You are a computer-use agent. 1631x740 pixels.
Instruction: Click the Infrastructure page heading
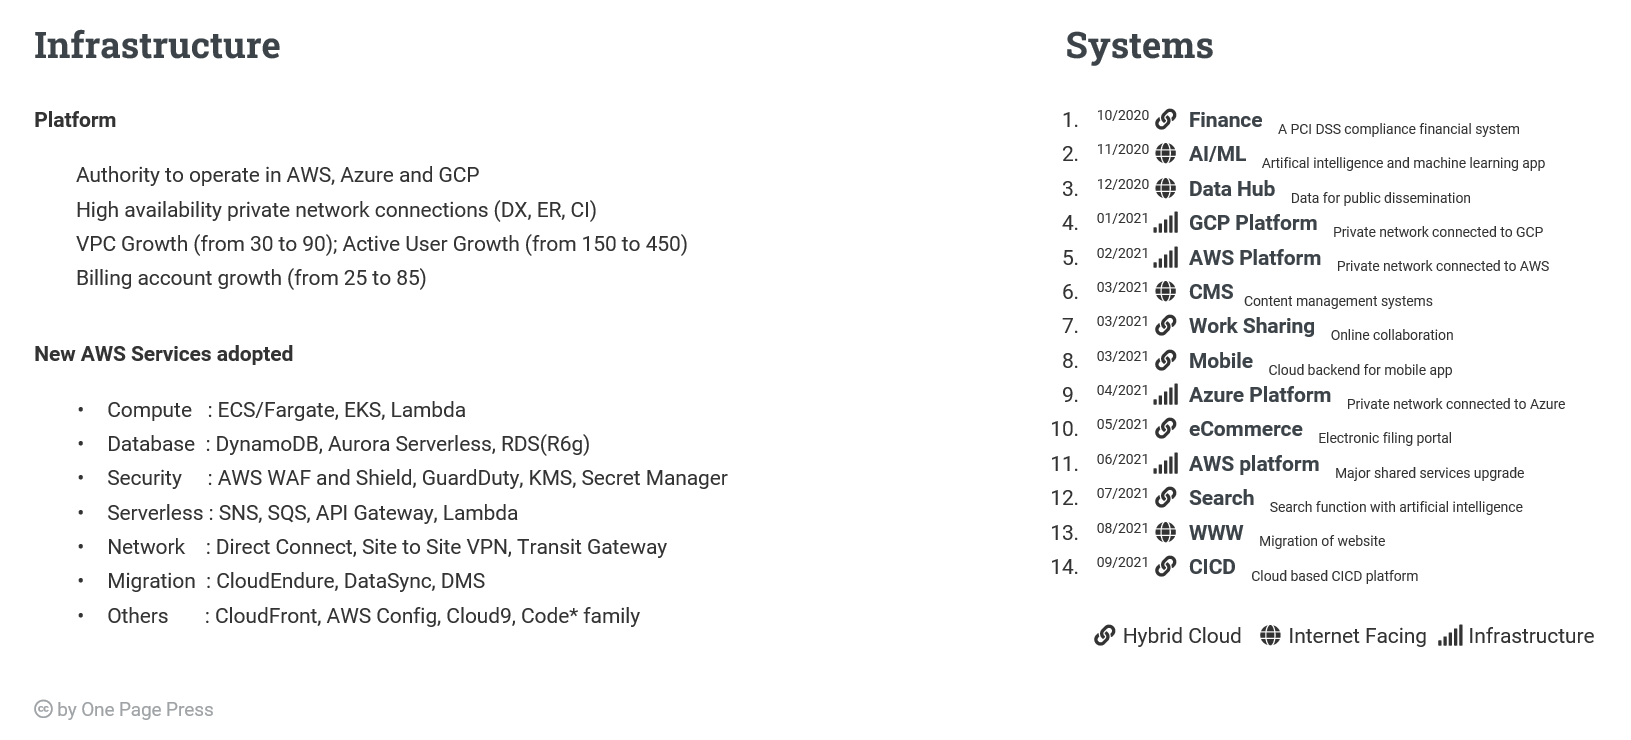coord(157,45)
